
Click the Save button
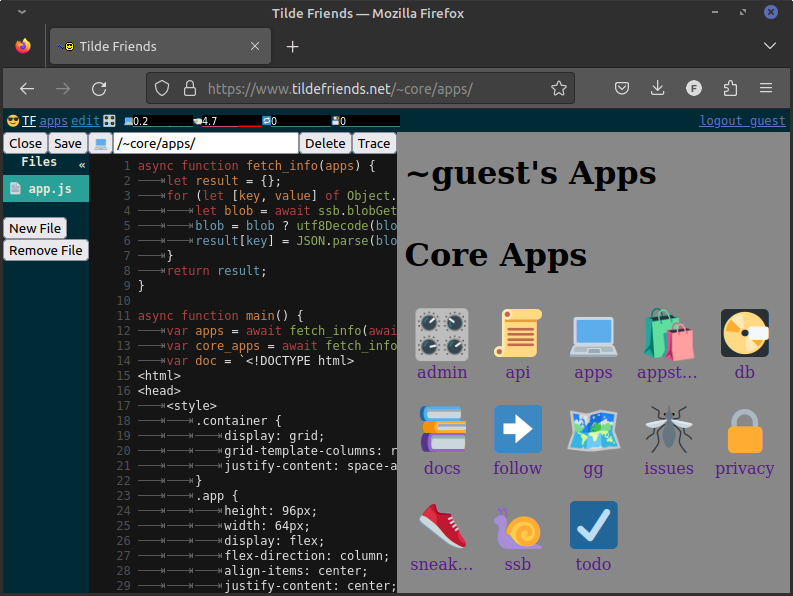(x=68, y=144)
